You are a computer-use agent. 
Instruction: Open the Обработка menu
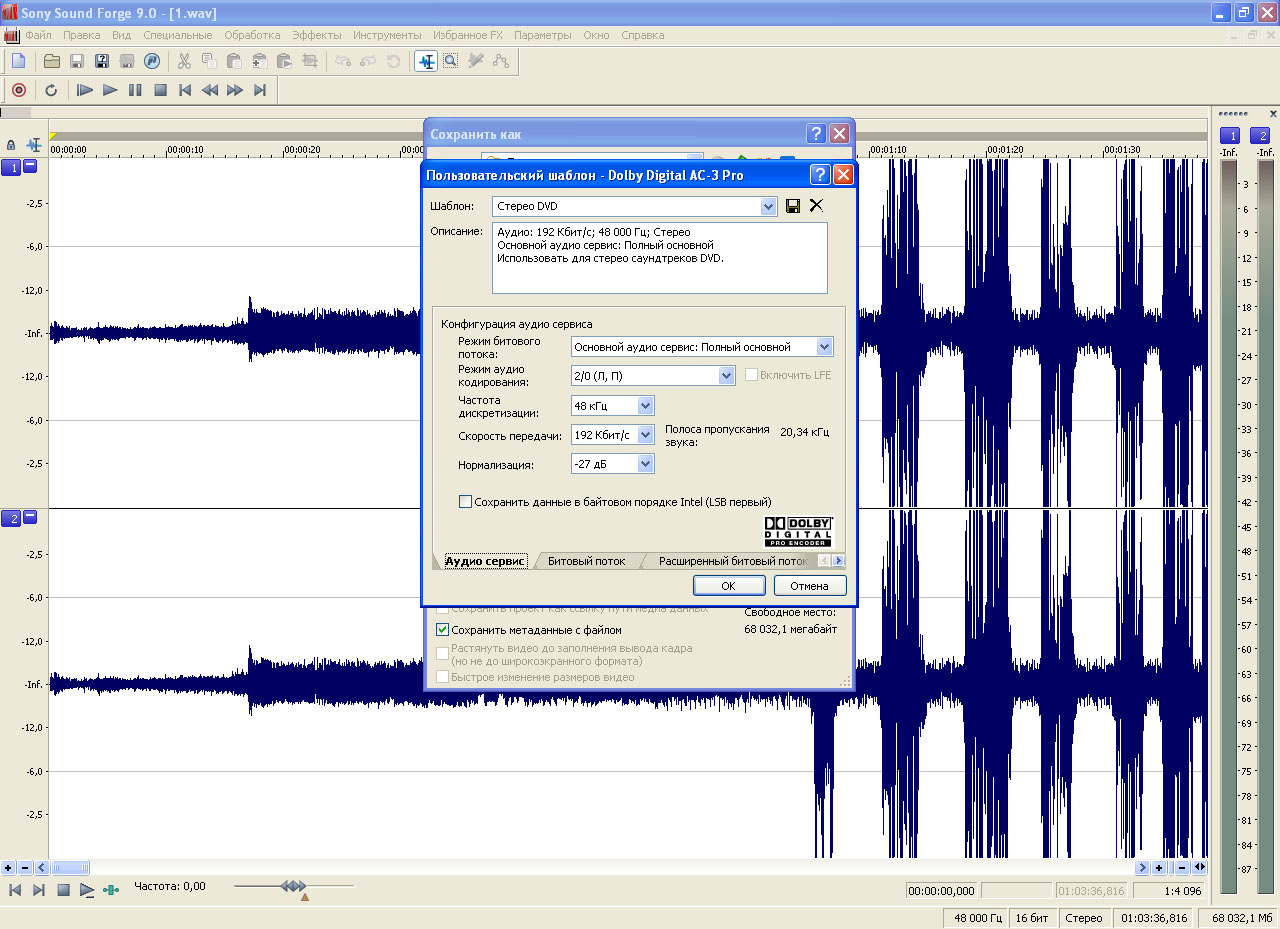252,35
